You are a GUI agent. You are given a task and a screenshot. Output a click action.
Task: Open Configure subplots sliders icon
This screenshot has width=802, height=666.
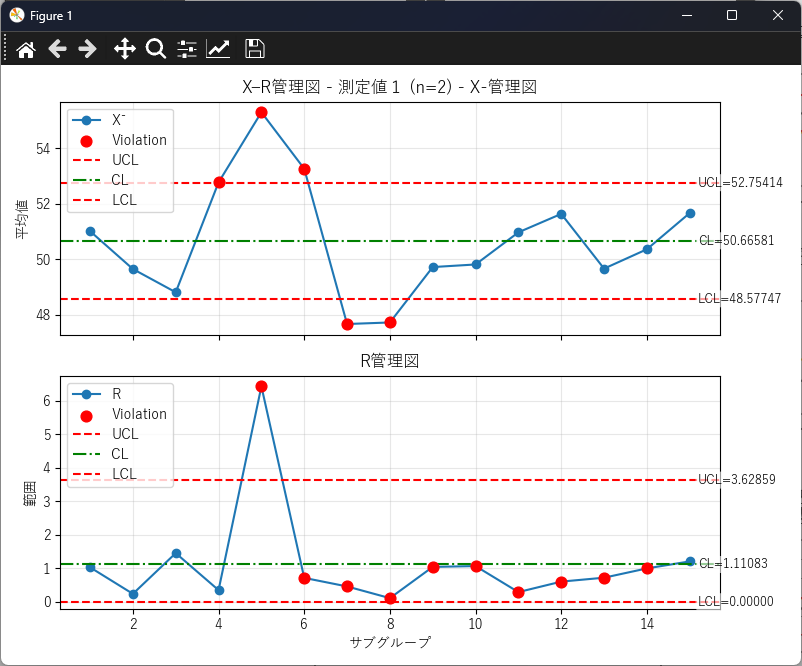tap(187, 49)
